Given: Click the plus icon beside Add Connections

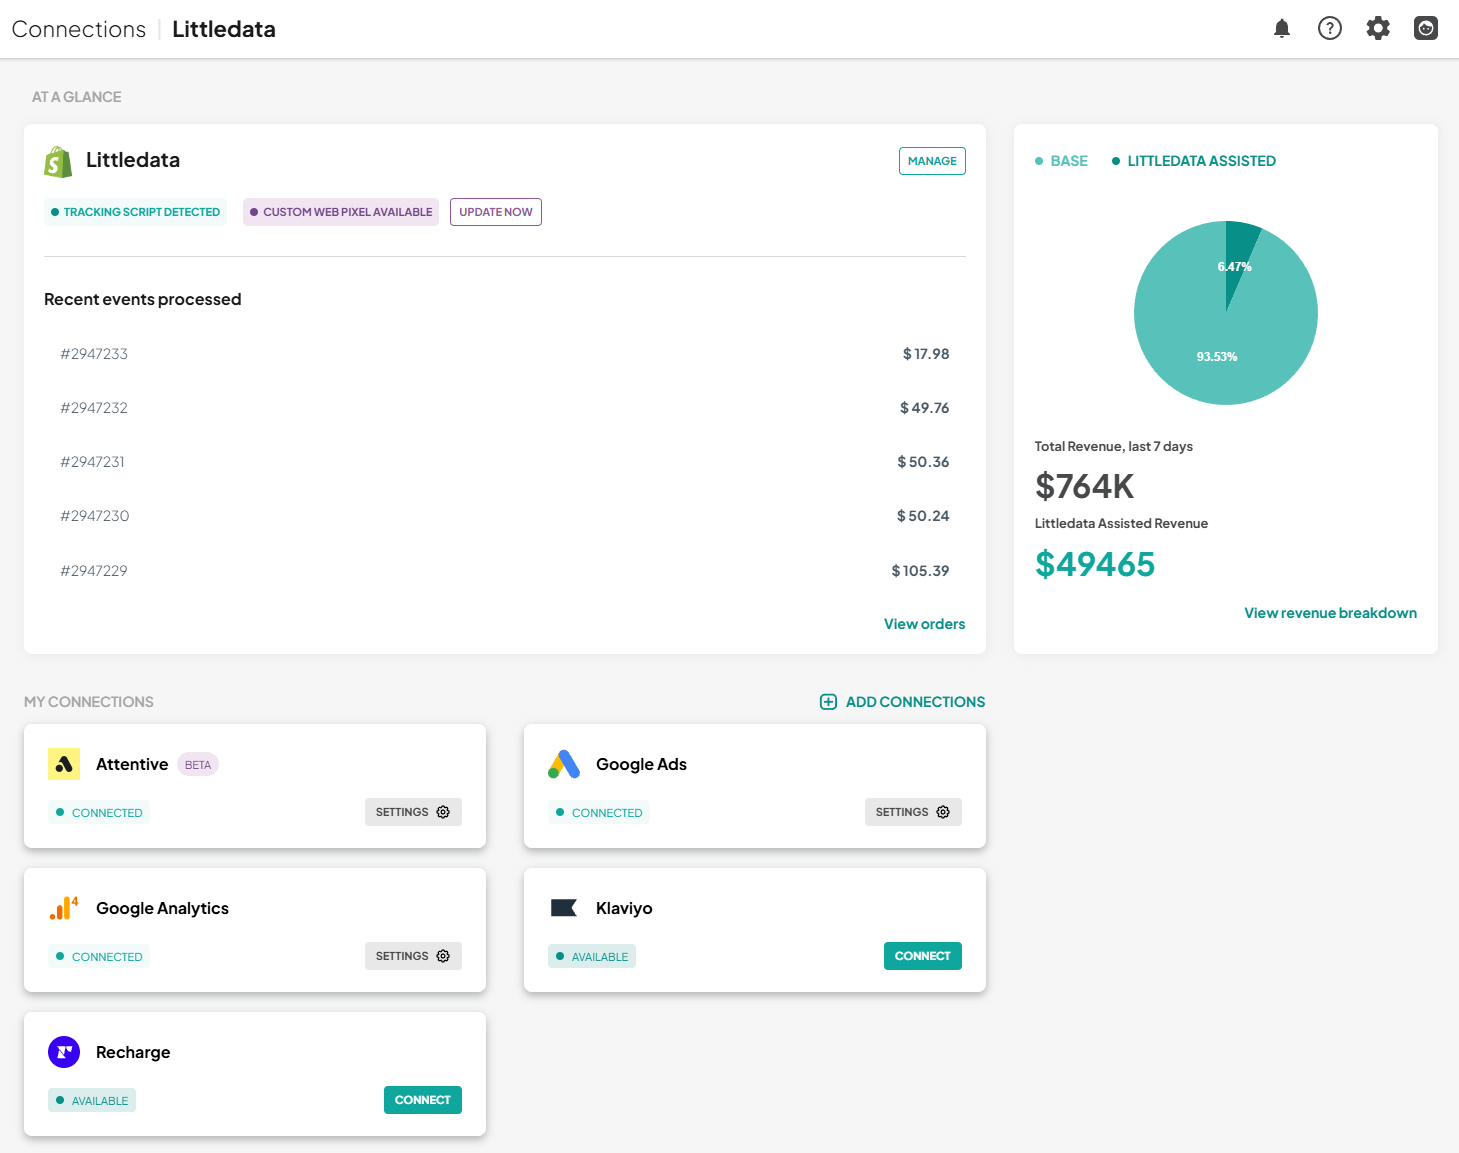Looking at the screenshot, I should tap(828, 702).
